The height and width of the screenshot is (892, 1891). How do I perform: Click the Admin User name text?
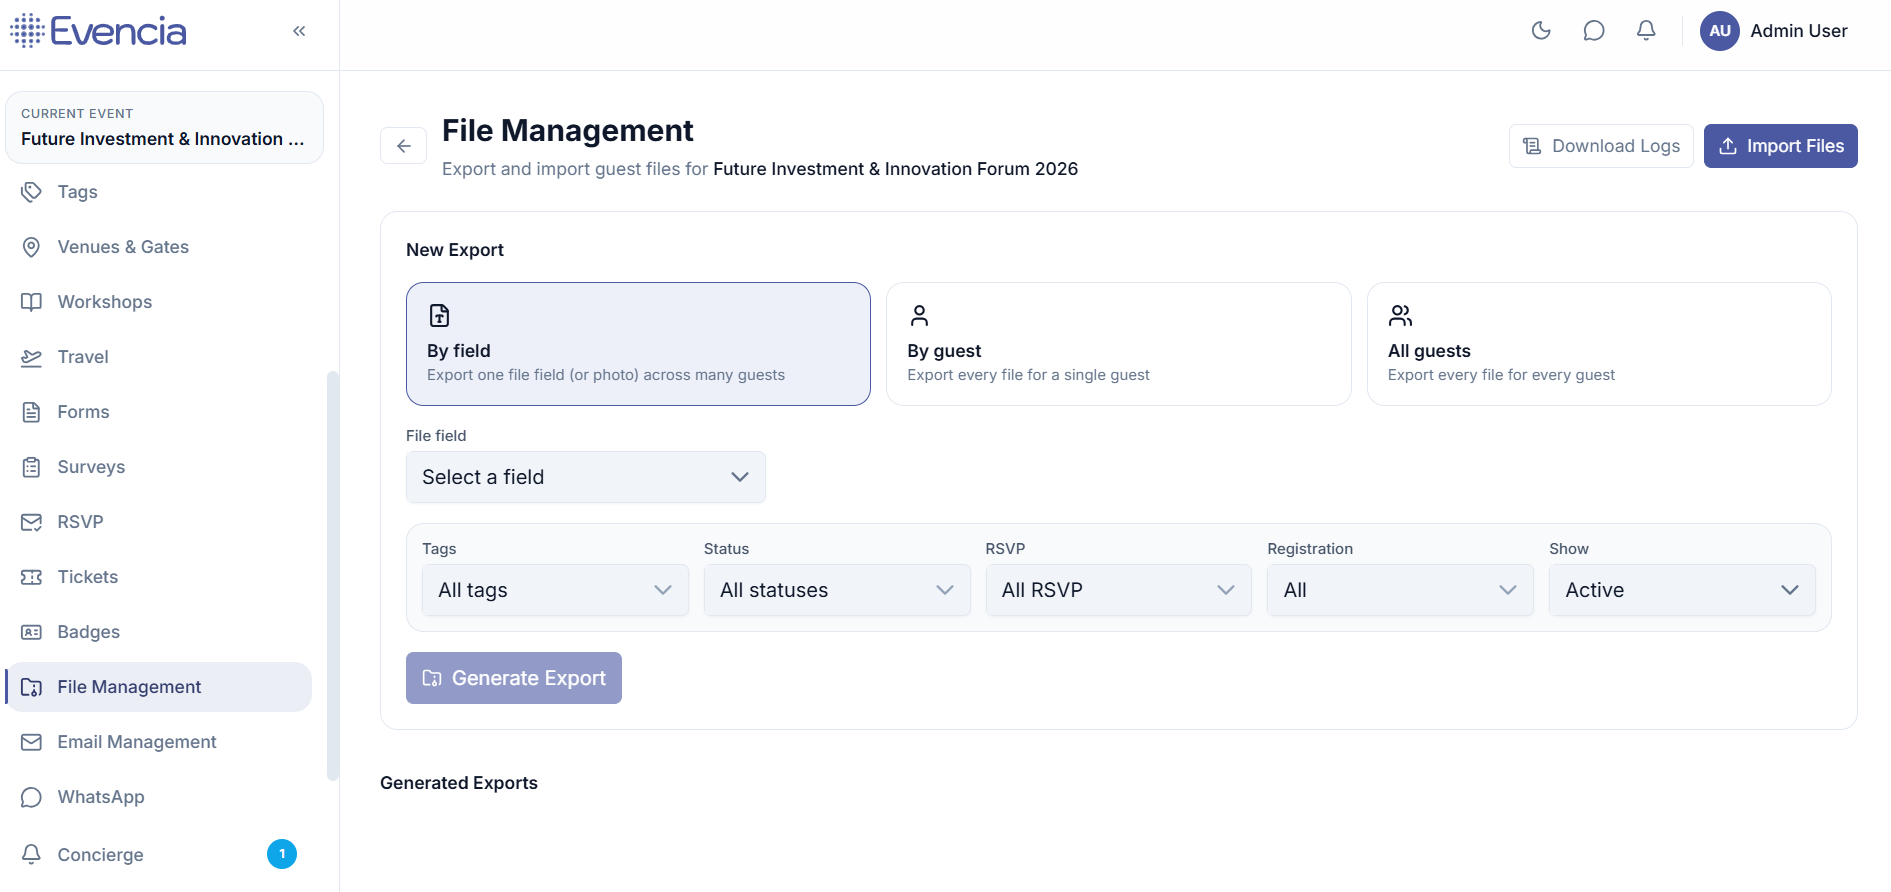tap(1799, 31)
